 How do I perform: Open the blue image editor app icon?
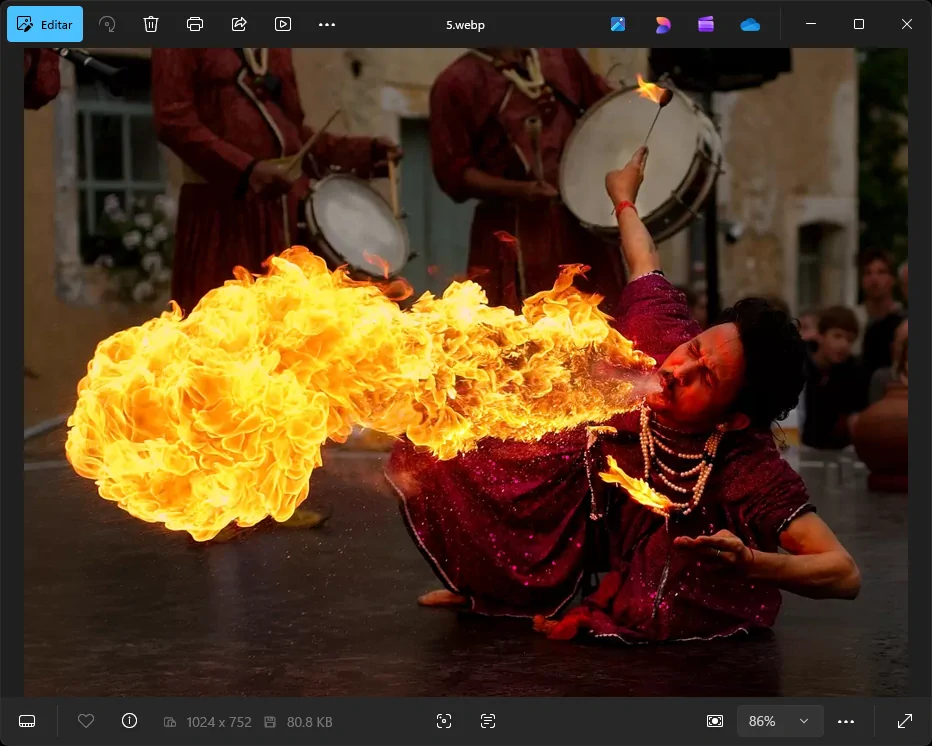[x=618, y=24]
